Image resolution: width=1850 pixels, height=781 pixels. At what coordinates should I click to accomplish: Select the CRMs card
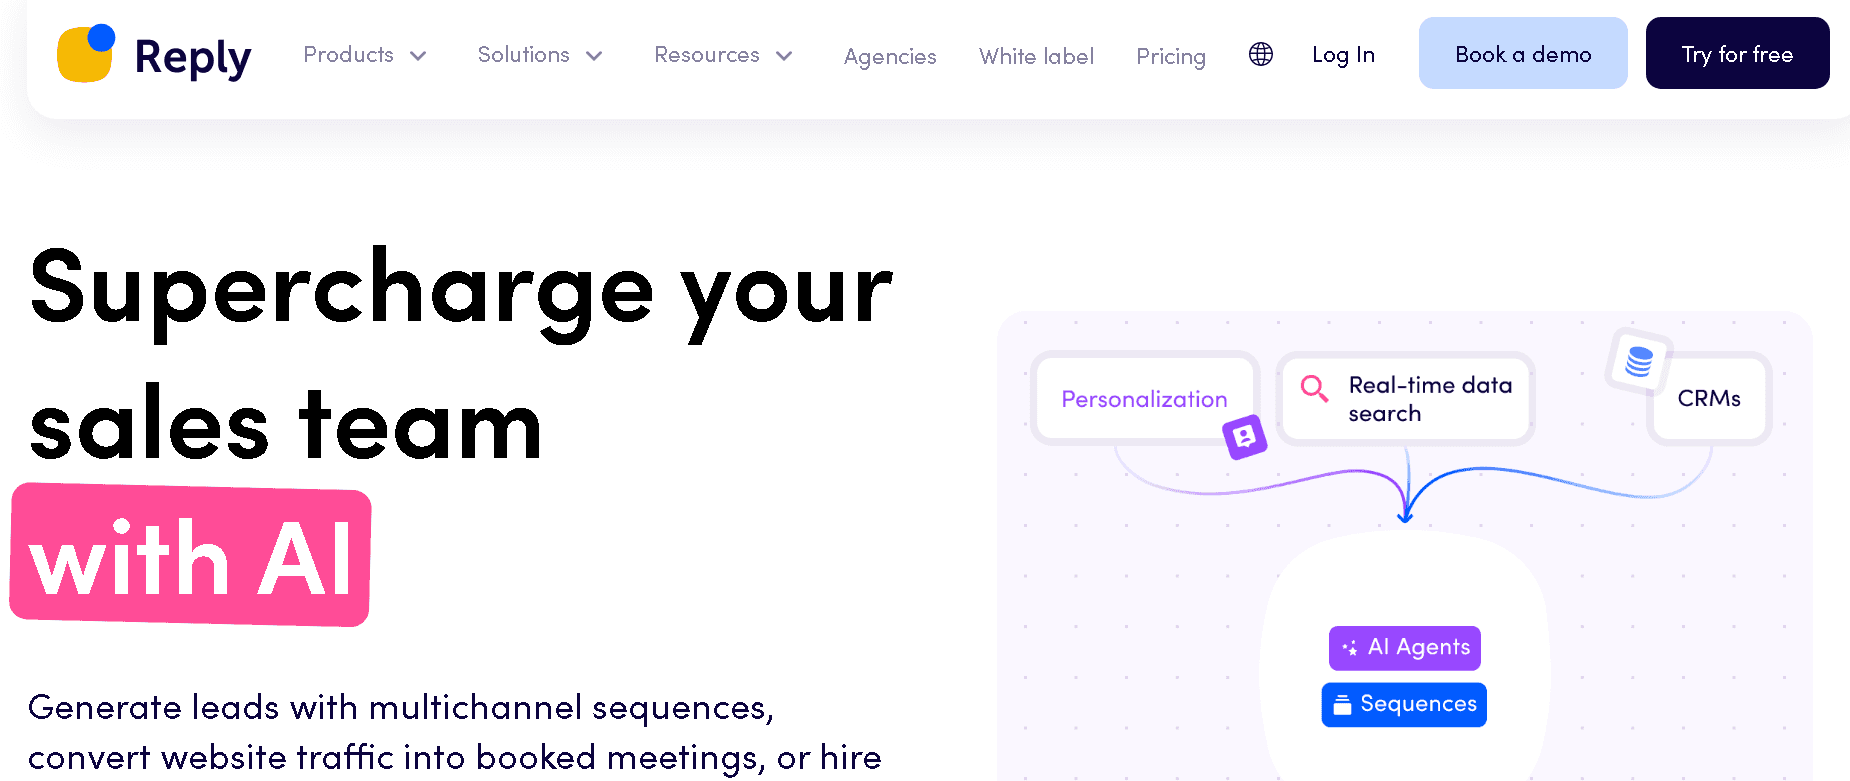(x=1709, y=398)
